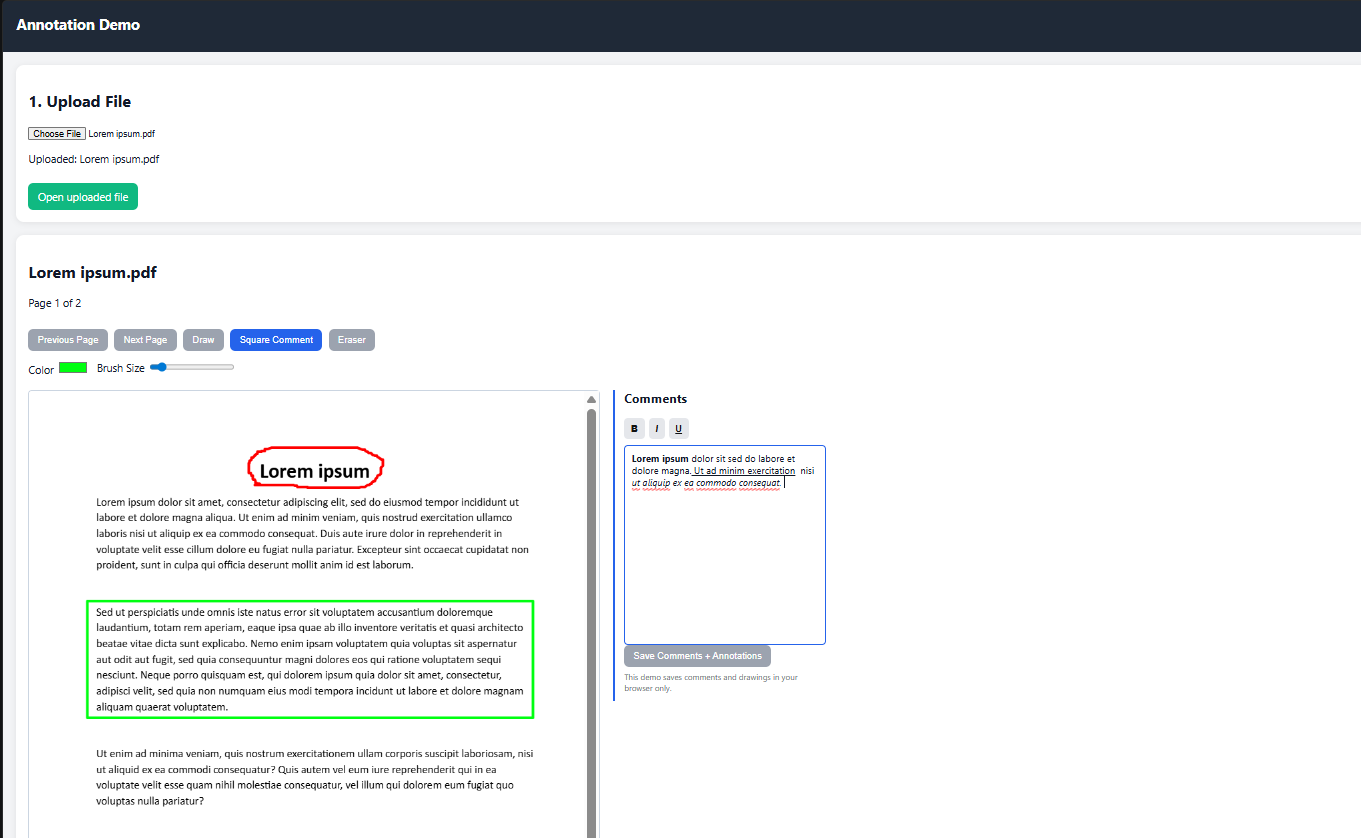Click the green-boxed Sed ut perspiciatis paragraph

pos(310,659)
